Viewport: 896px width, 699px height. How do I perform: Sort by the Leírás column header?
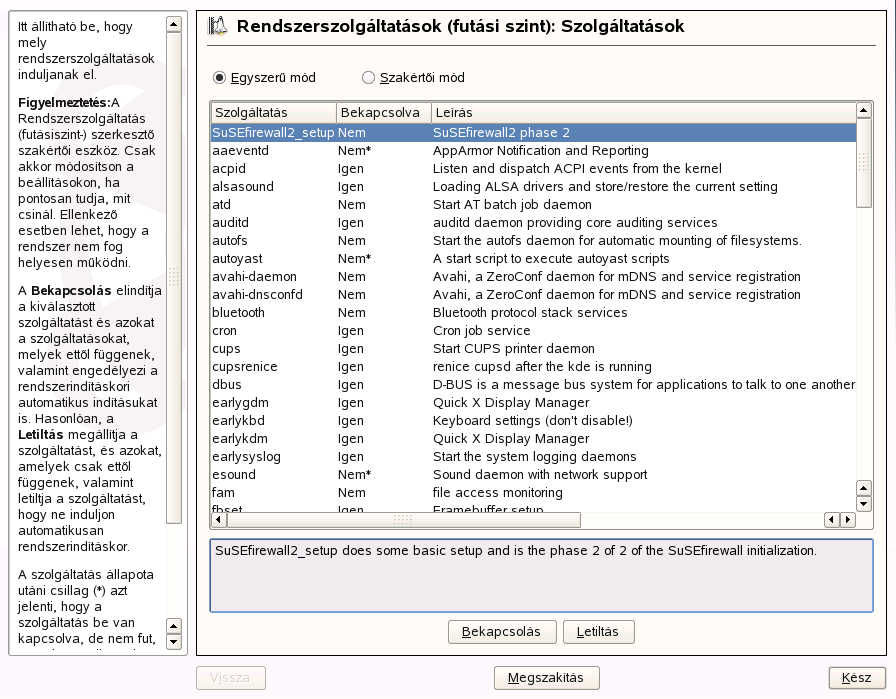643,113
